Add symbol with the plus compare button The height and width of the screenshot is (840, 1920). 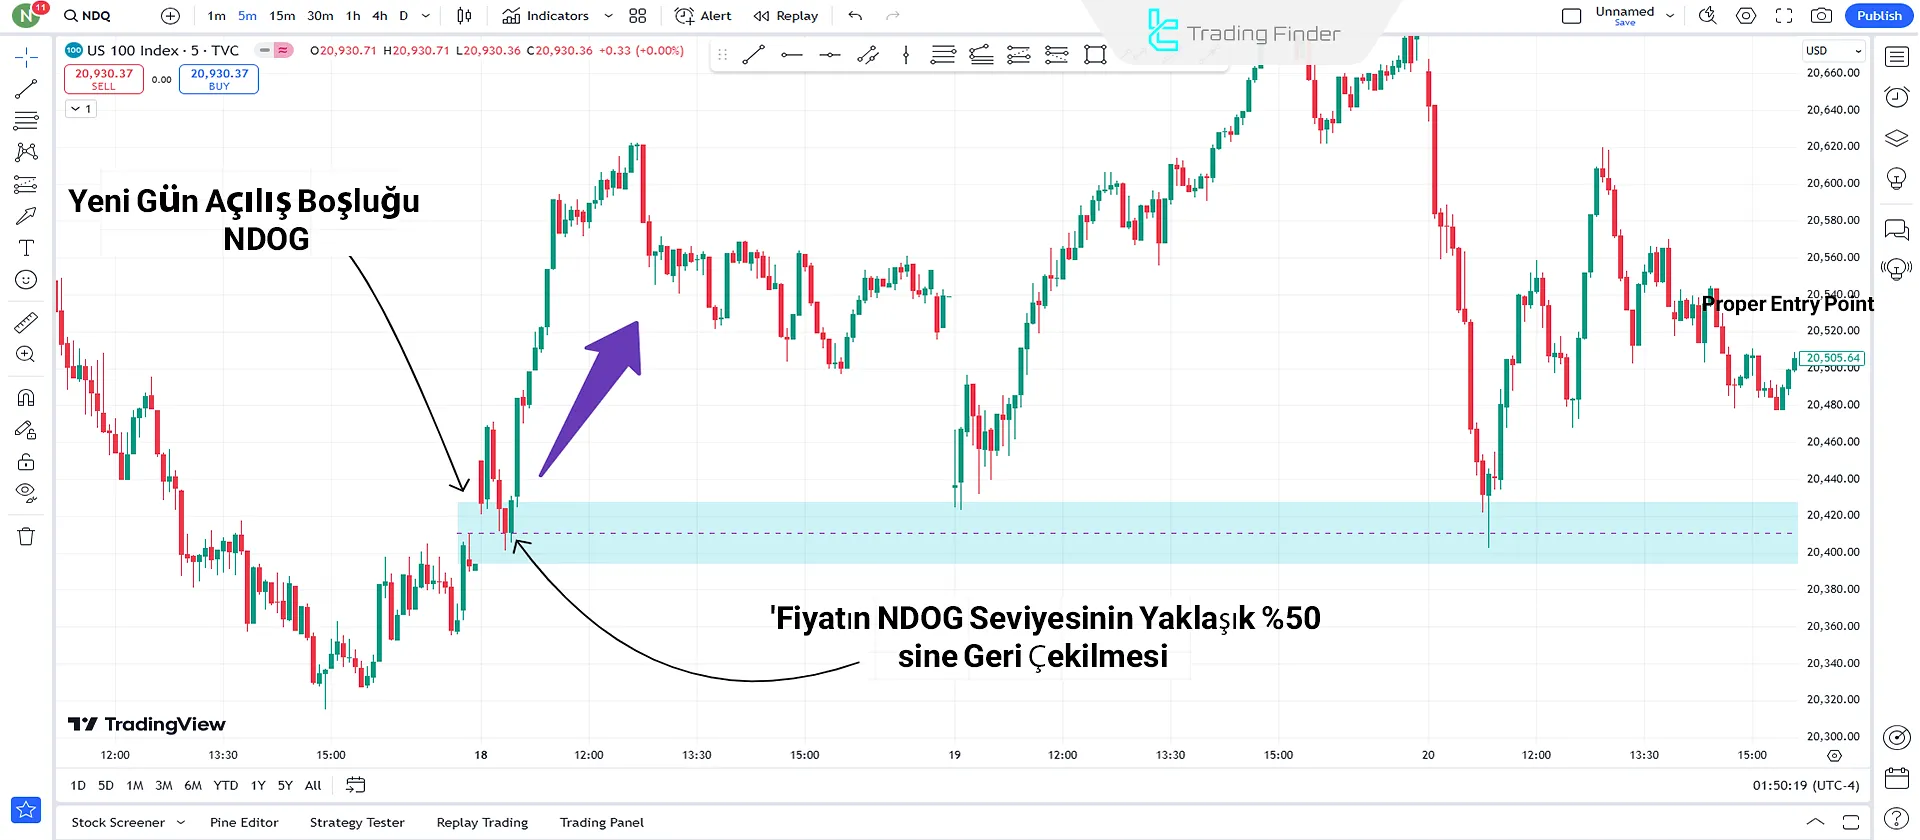pyautogui.click(x=170, y=16)
